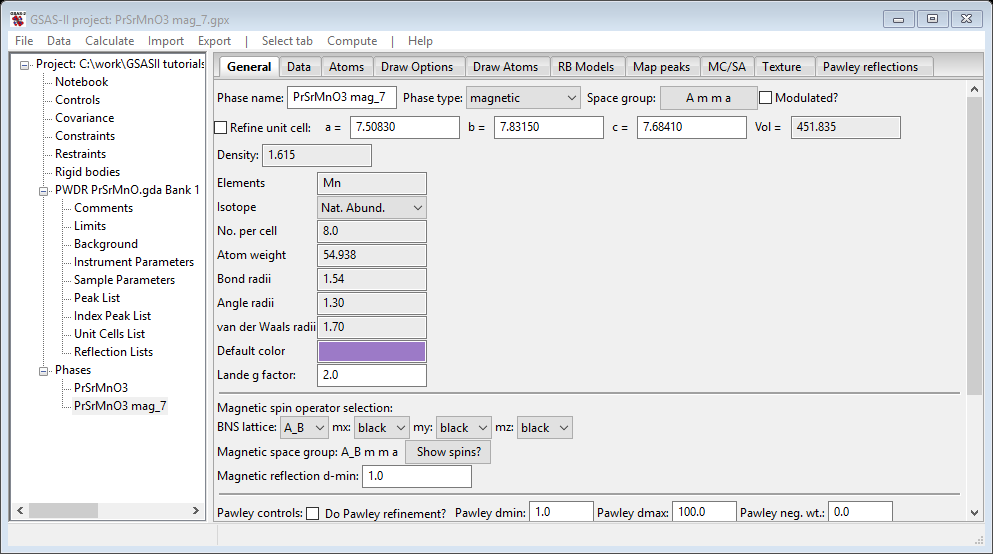Click tree panel horizontal scrollbar right arrow

click(196, 510)
